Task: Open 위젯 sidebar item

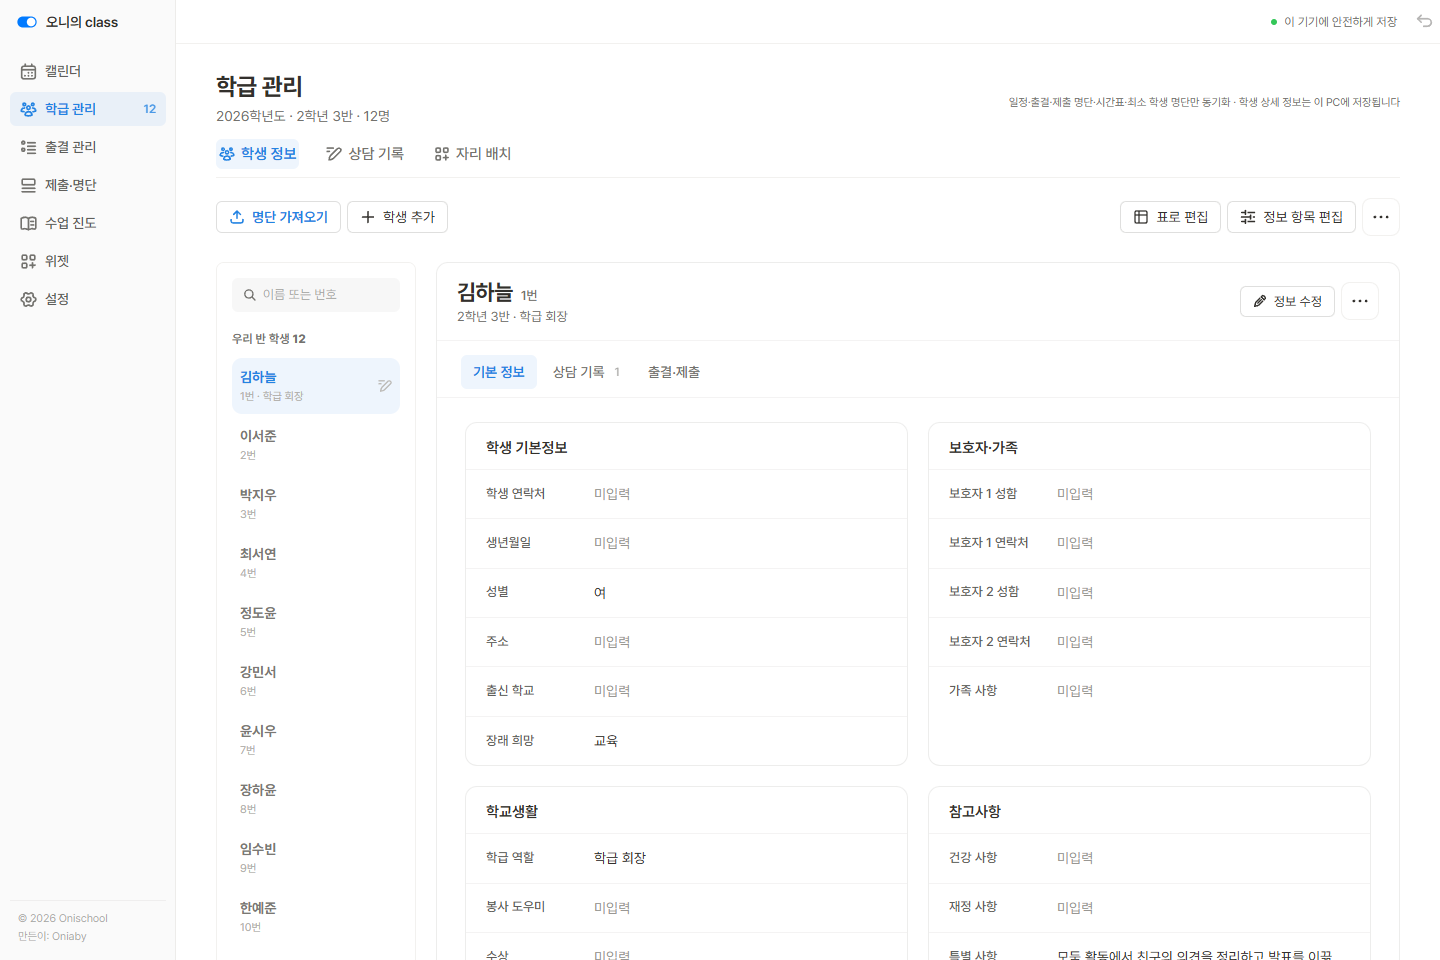Action: pyautogui.click(x=88, y=261)
